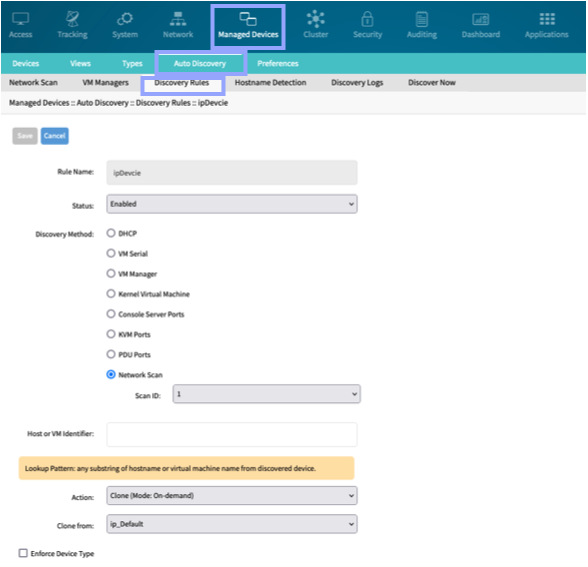The image size is (588, 567).
Task: Open the Applications grid icon
Action: coord(547,19)
